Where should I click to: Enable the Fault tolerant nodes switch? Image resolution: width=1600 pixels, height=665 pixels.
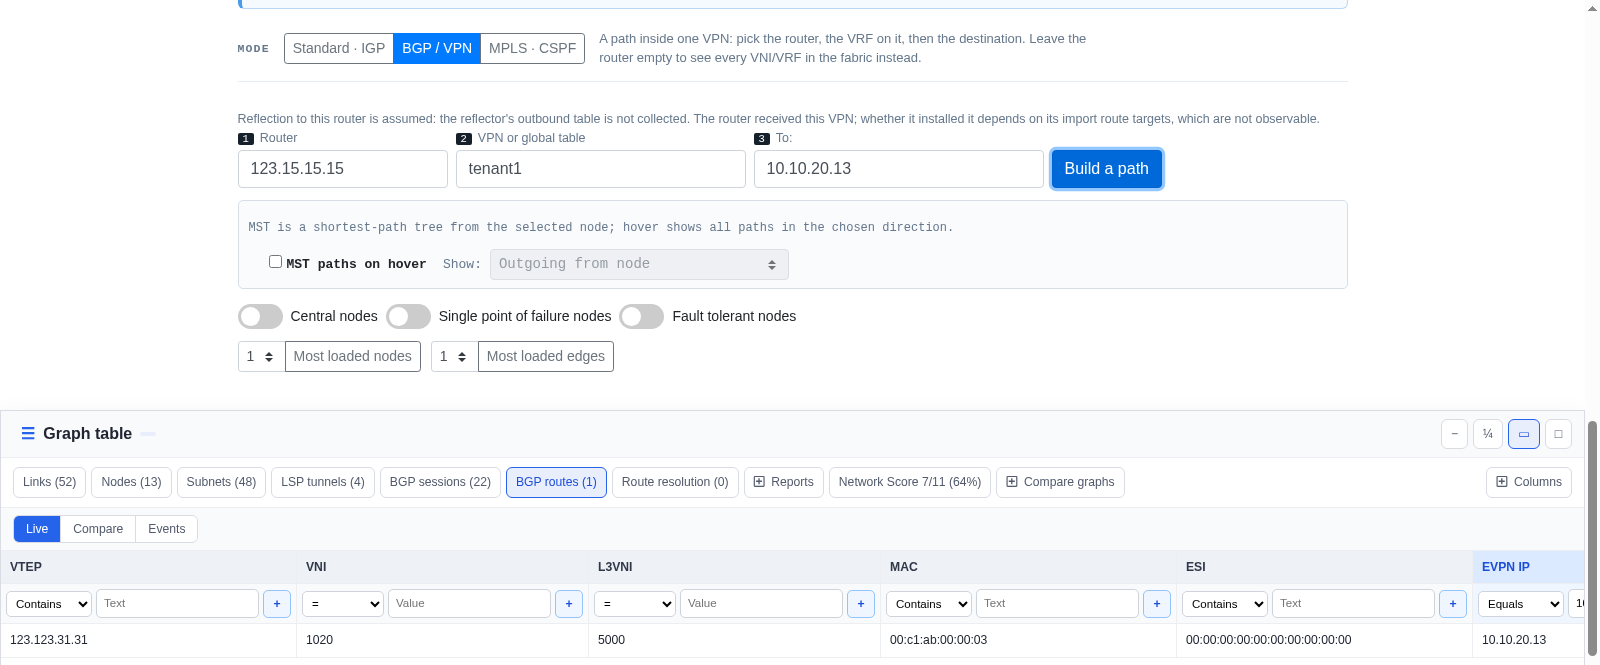[641, 316]
